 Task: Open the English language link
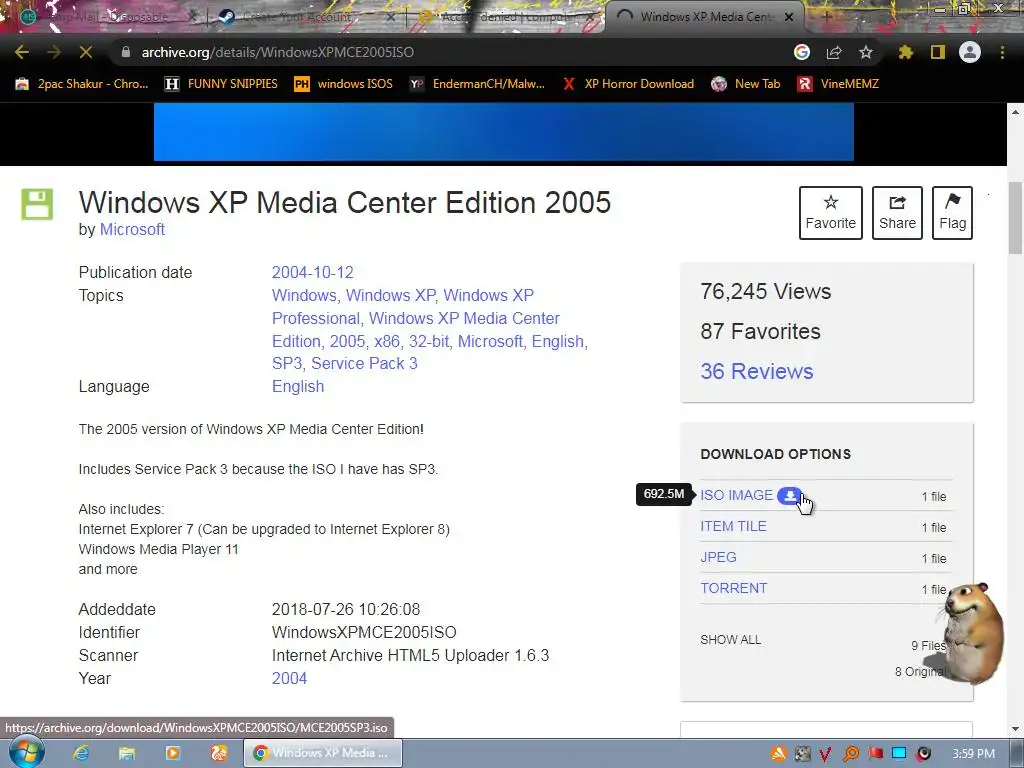pos(298,387)
